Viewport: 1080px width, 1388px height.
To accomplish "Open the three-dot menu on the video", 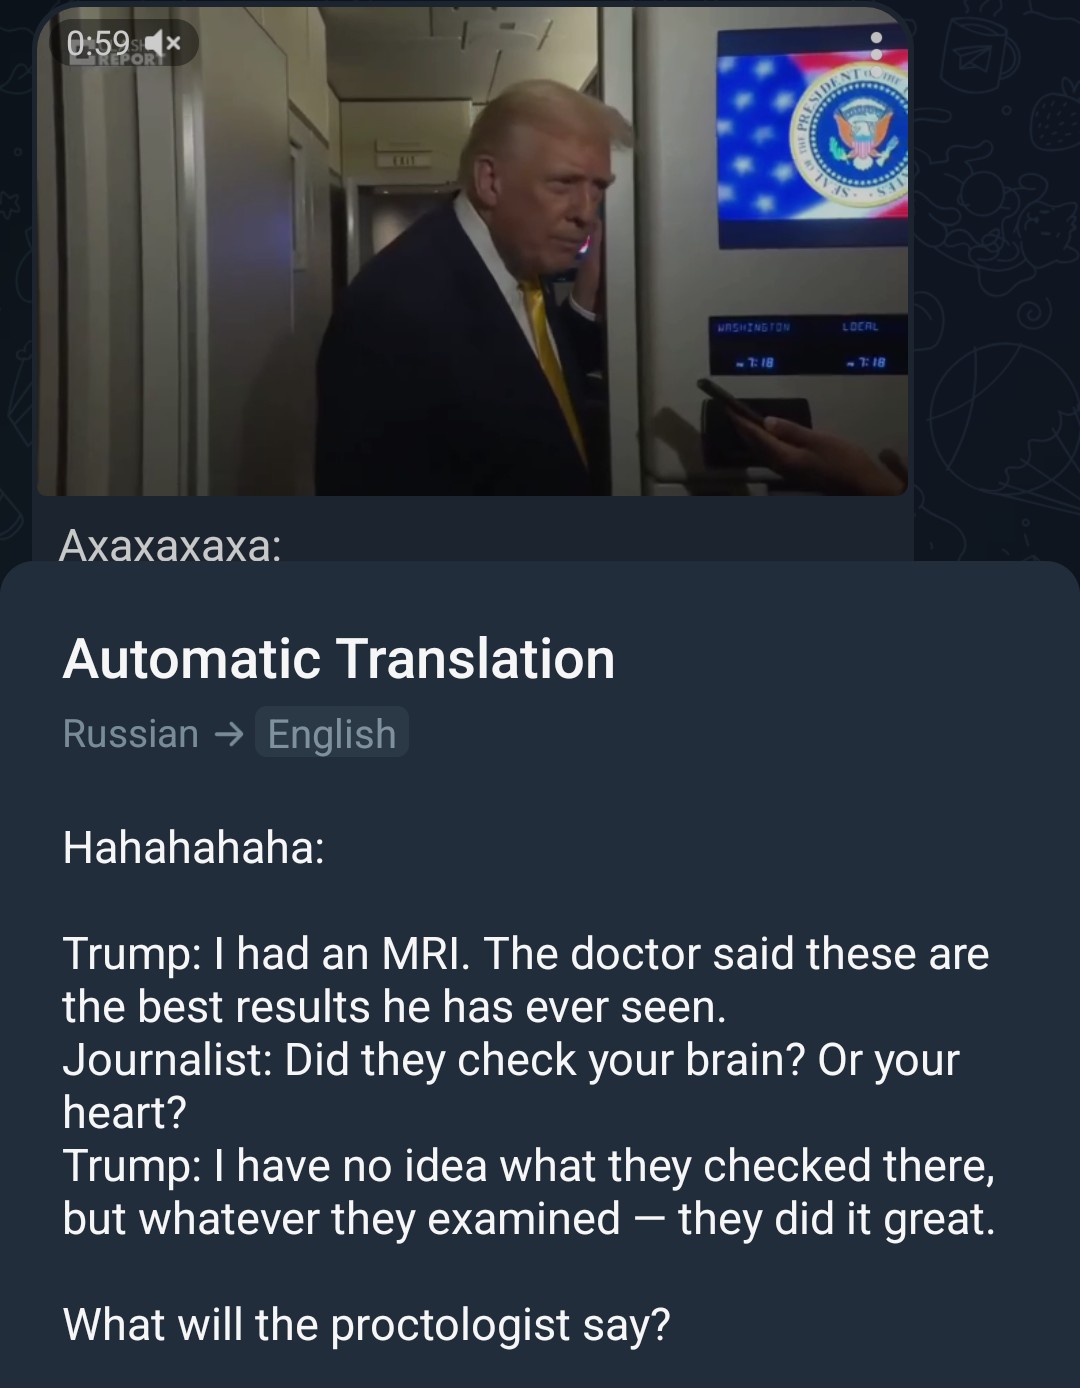I will point(876,46).
